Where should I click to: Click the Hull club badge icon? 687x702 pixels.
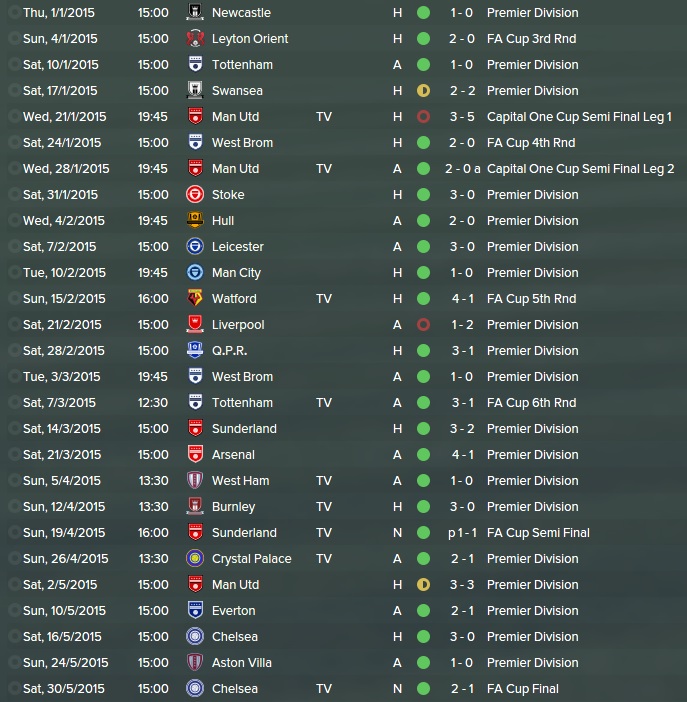tap(195, 220)
